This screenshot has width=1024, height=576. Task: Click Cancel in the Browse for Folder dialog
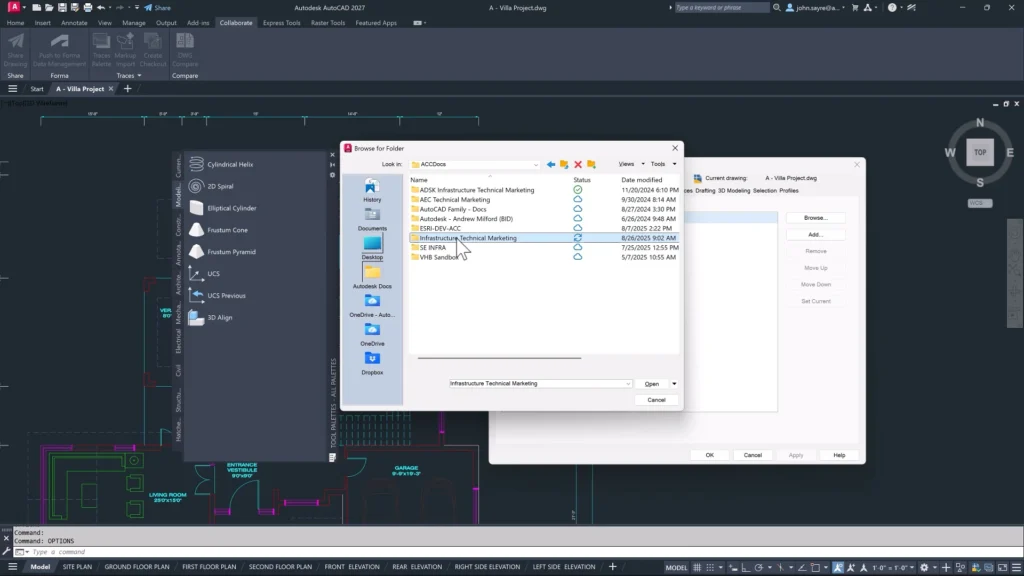(x=656, y=400)
